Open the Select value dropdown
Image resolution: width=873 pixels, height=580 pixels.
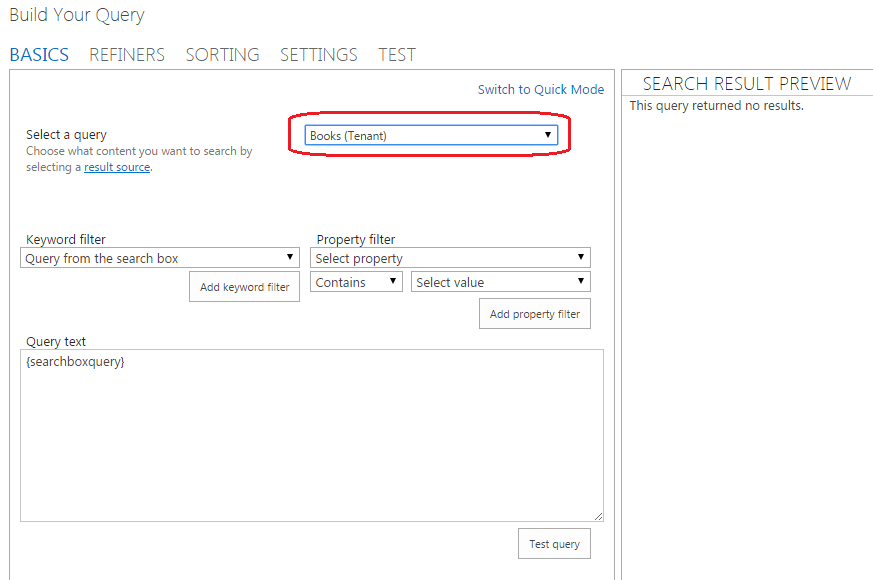point(501,282)
